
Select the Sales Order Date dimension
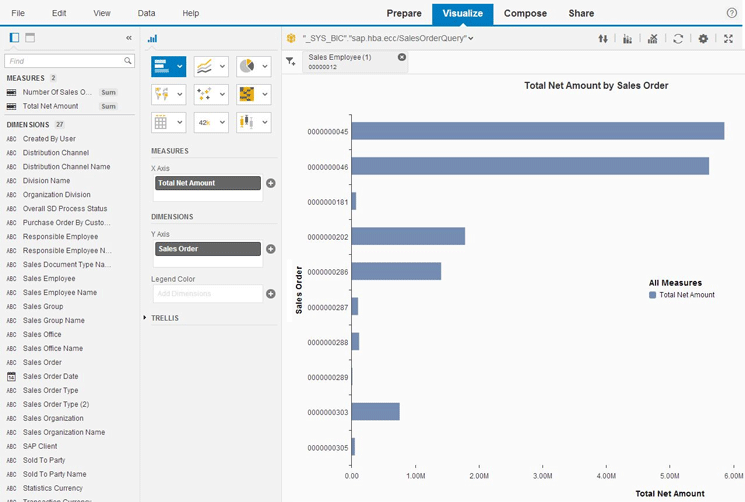(50, 376)
